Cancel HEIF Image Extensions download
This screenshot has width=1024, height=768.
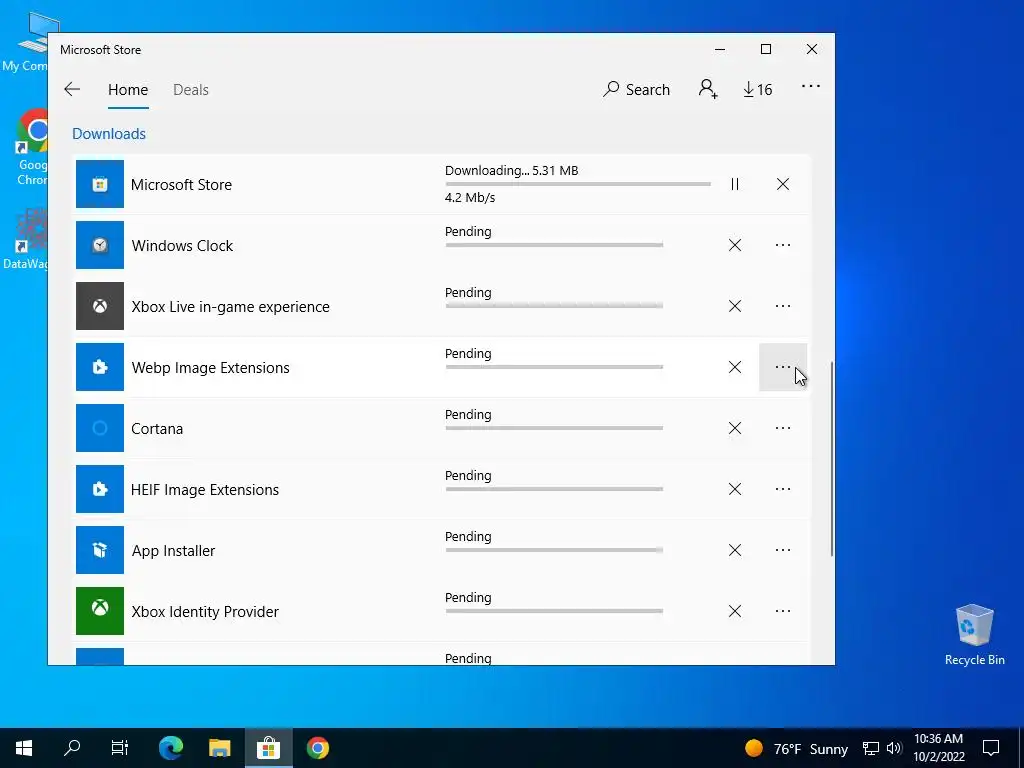(735, 489)
